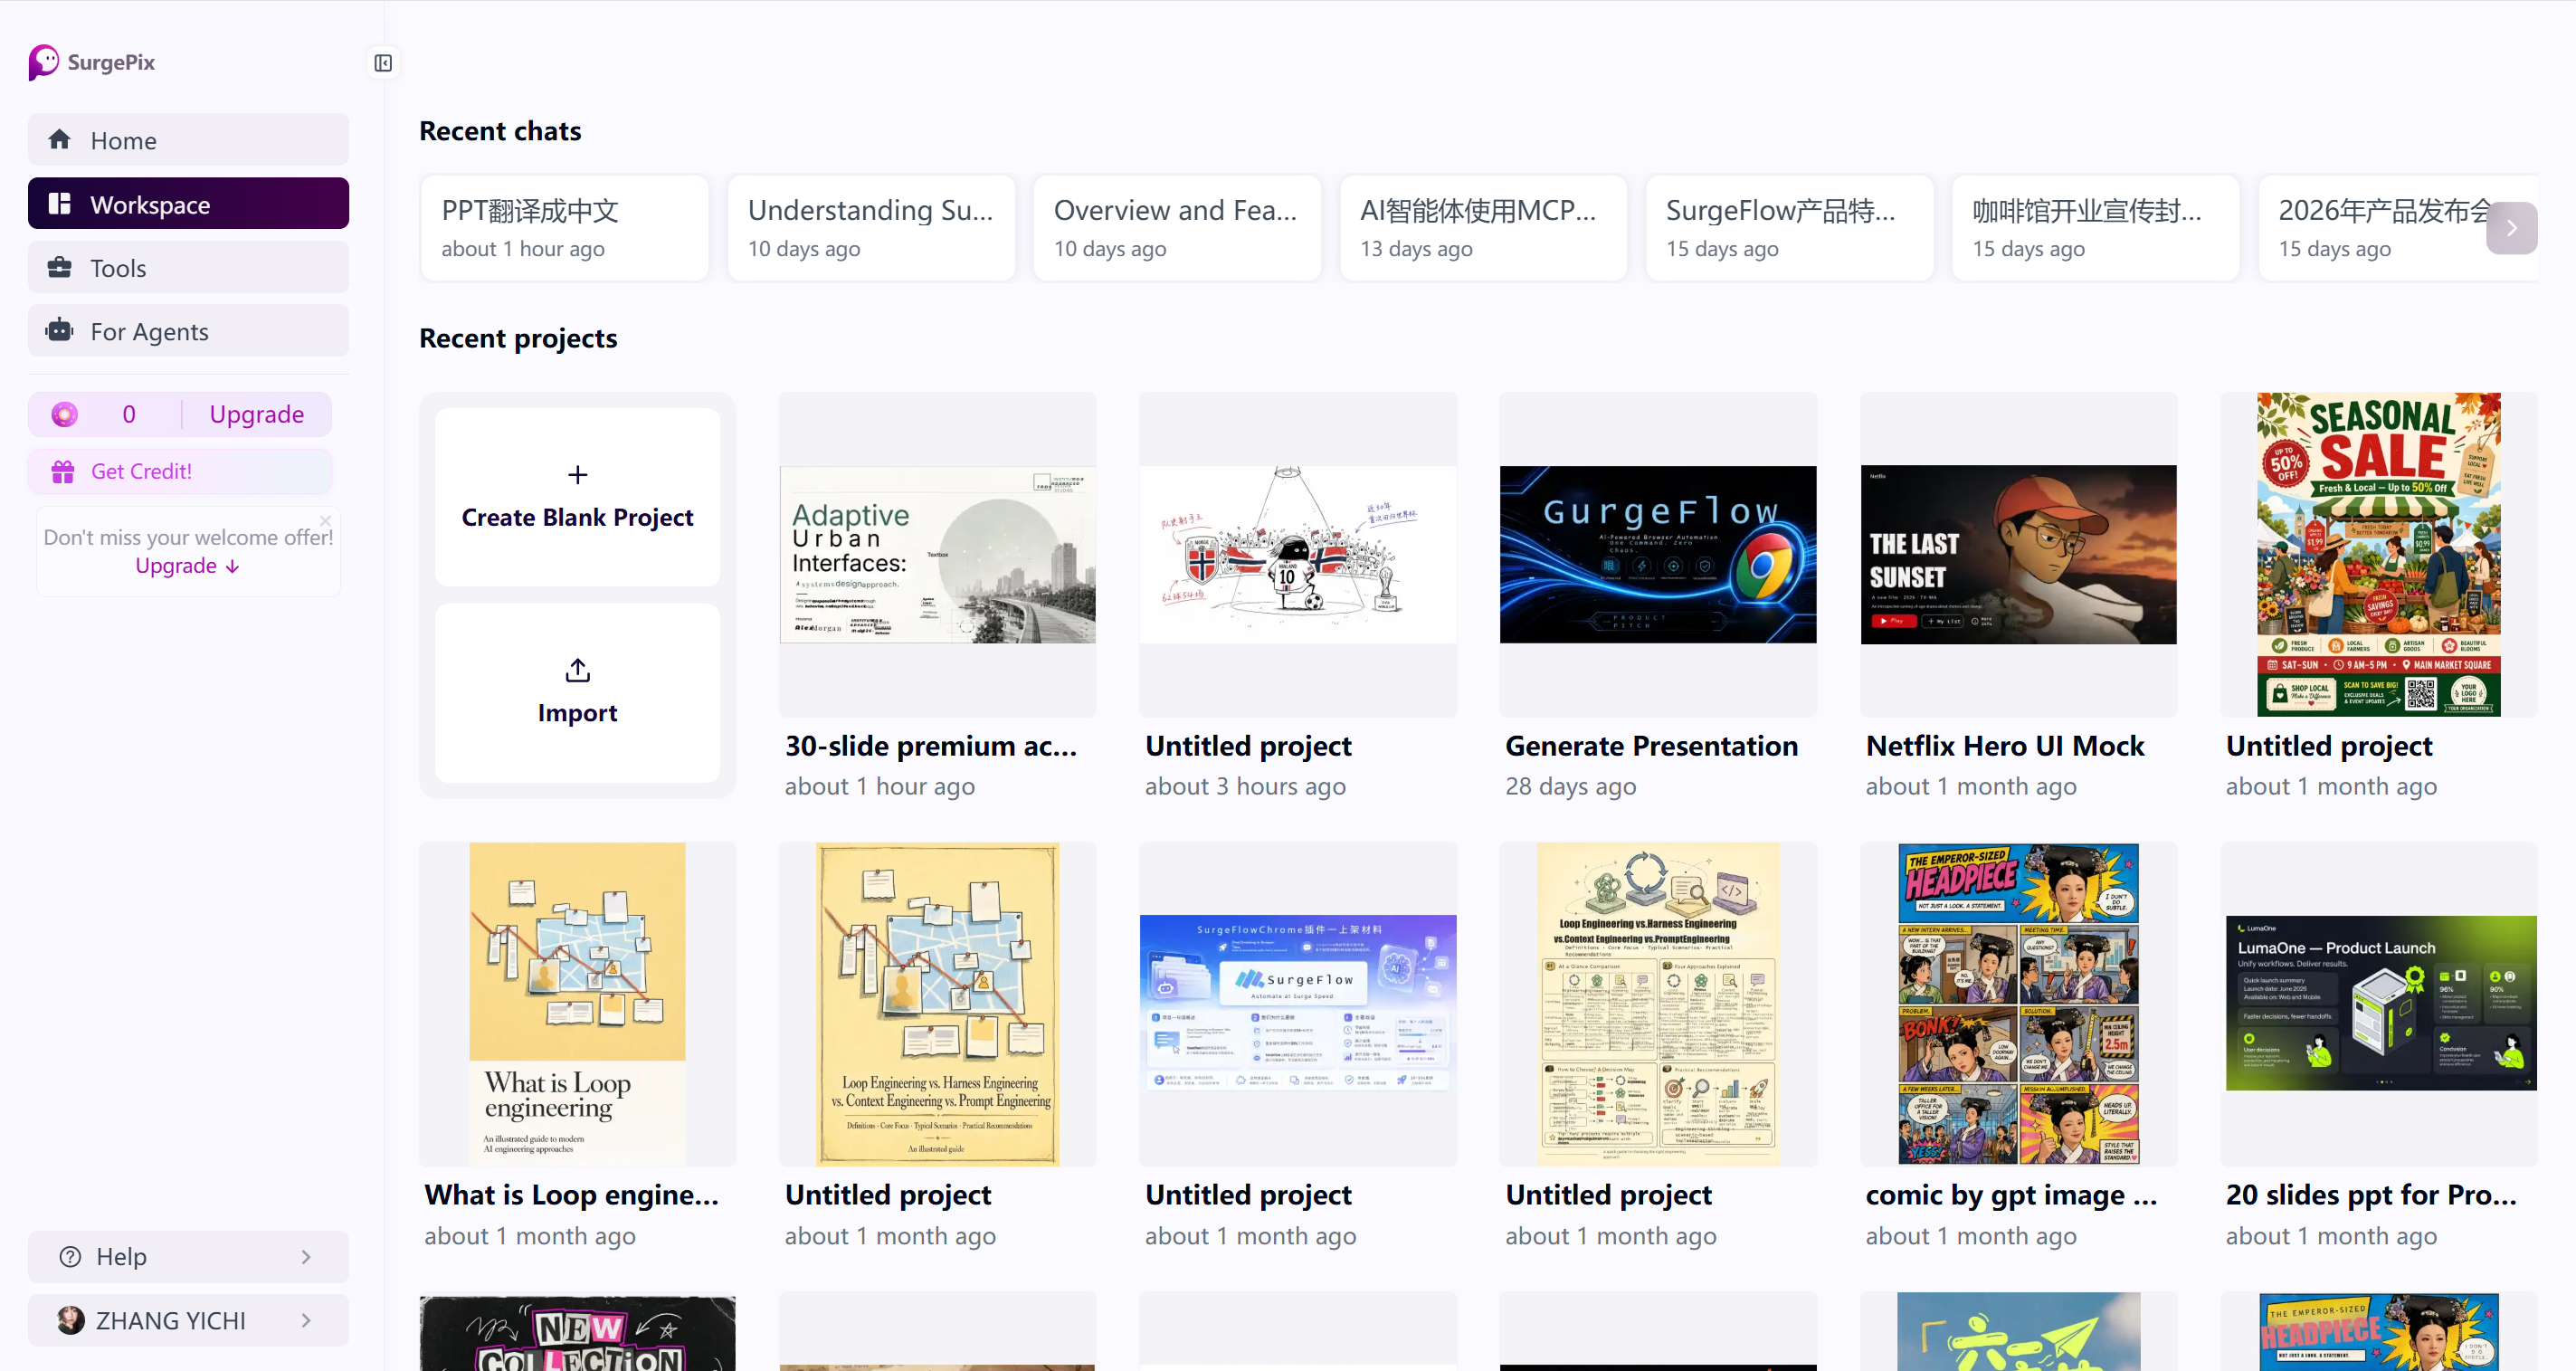Open the AI智能体使用MCP chat card
Image resolution: width=2576 pixels, height=1371 pixels.
click(1482, 228)
